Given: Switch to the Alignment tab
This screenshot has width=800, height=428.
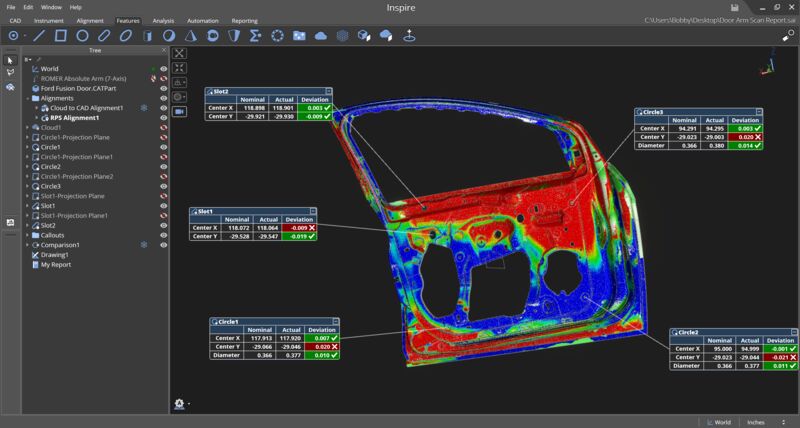Looking at the screenshot, I should click(90, 21).
